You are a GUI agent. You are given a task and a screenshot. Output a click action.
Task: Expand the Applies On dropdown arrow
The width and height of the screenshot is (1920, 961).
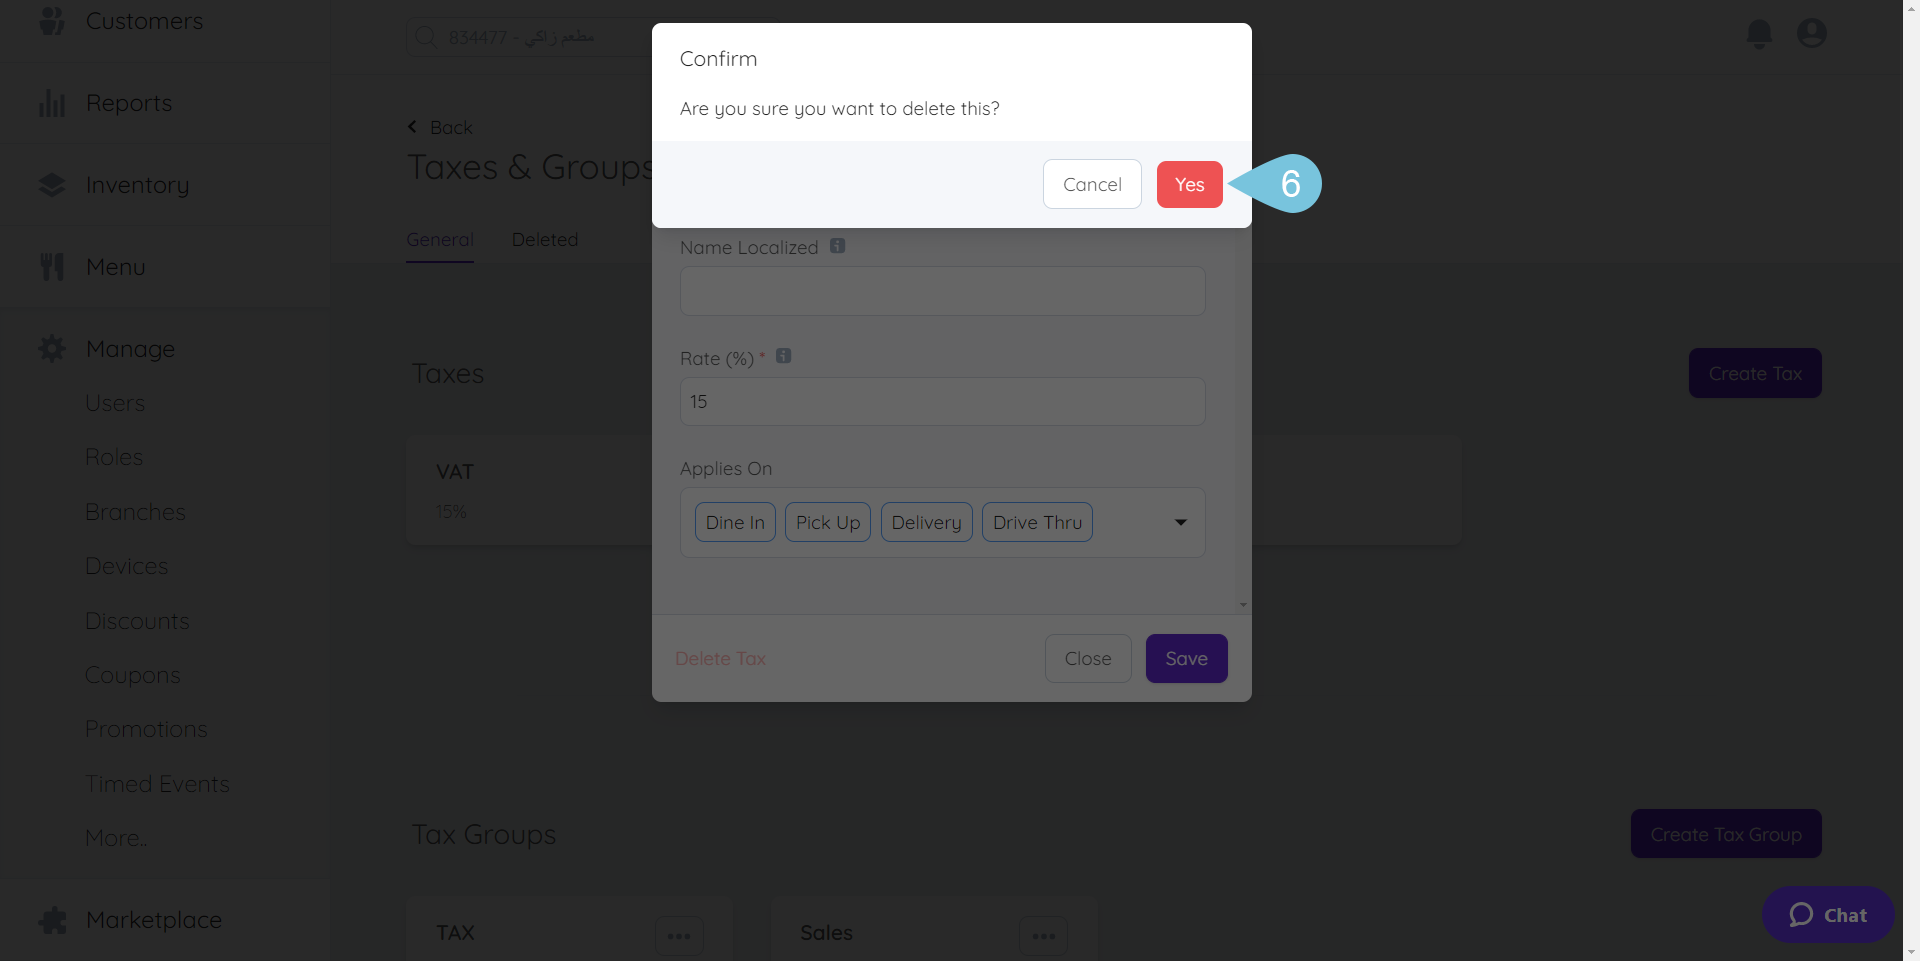click(1181, 522)
